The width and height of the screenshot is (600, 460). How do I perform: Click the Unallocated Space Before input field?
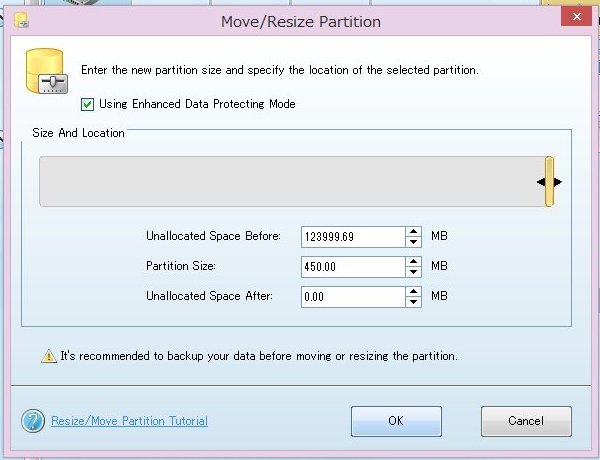pyautogui.click(x=353, y=237)
